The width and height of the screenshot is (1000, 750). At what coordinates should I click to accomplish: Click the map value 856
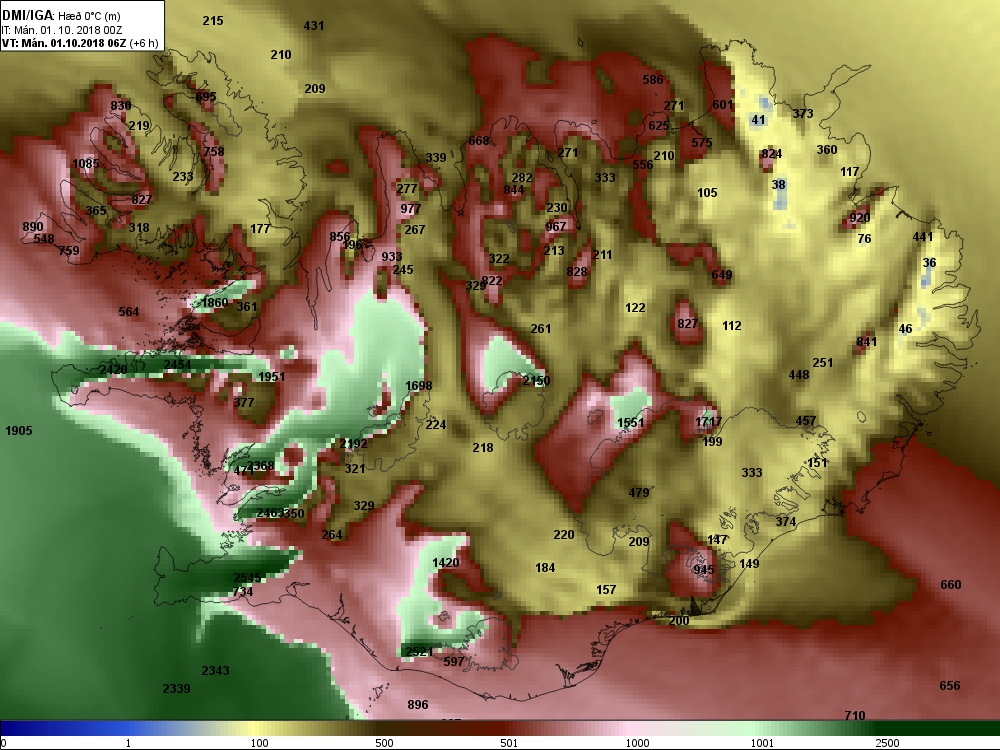tap(340, 237)
